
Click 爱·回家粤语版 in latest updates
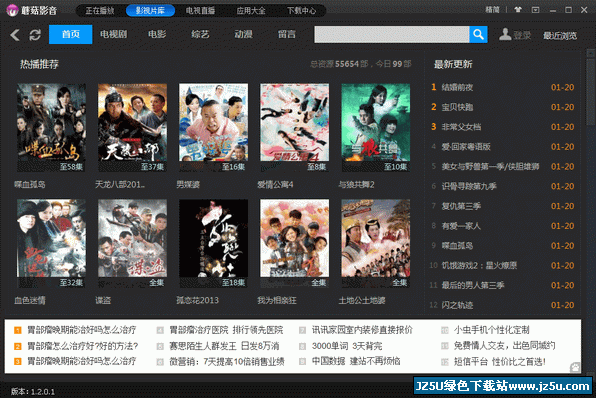[x=466, y=147]
